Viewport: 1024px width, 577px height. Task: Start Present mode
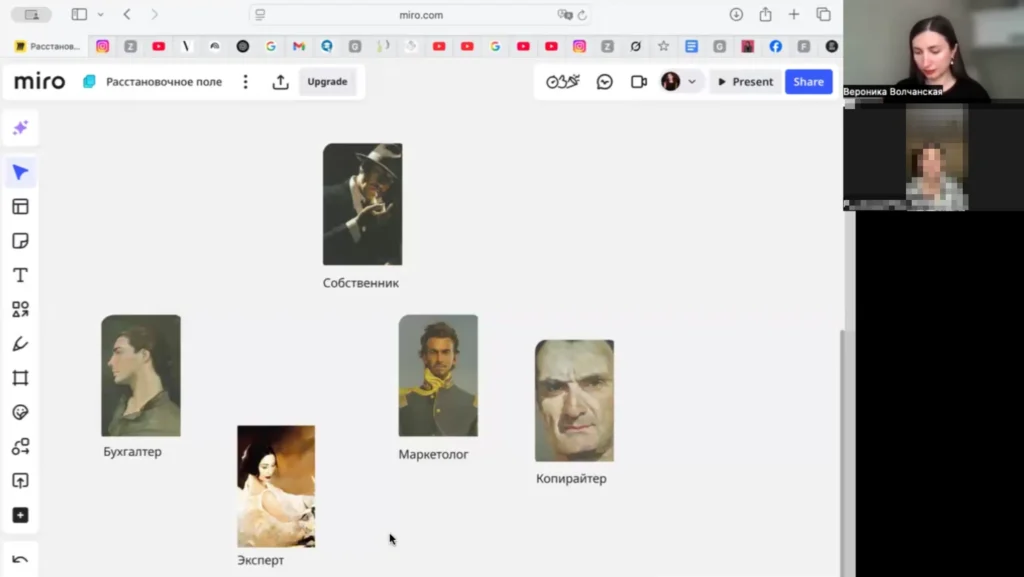(745, 82)
